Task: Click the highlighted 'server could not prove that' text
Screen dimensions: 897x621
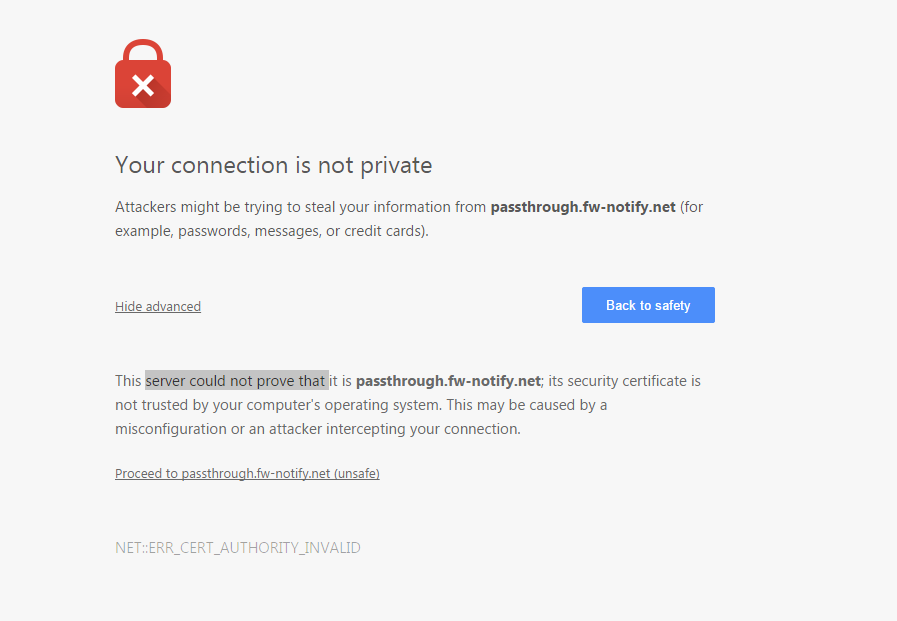Action: (x=237, y=381)
